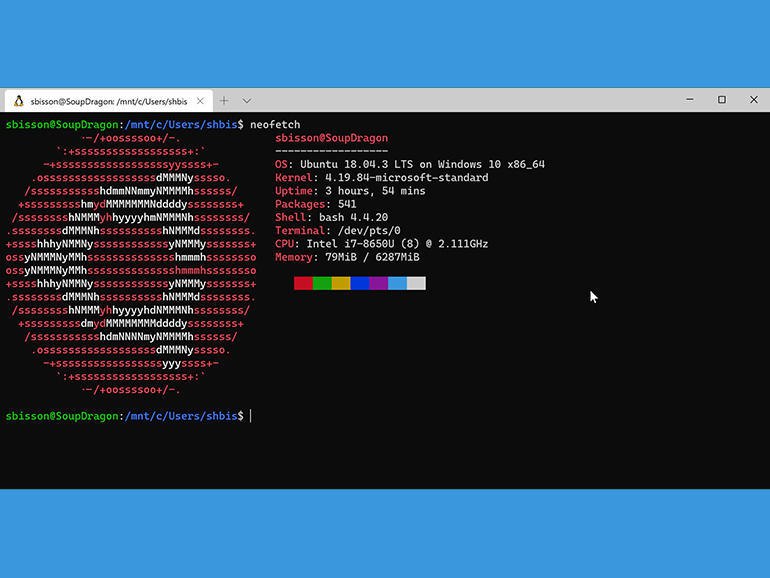
Task: Click the green neofetch color block
Action: (x=322, y=283)
